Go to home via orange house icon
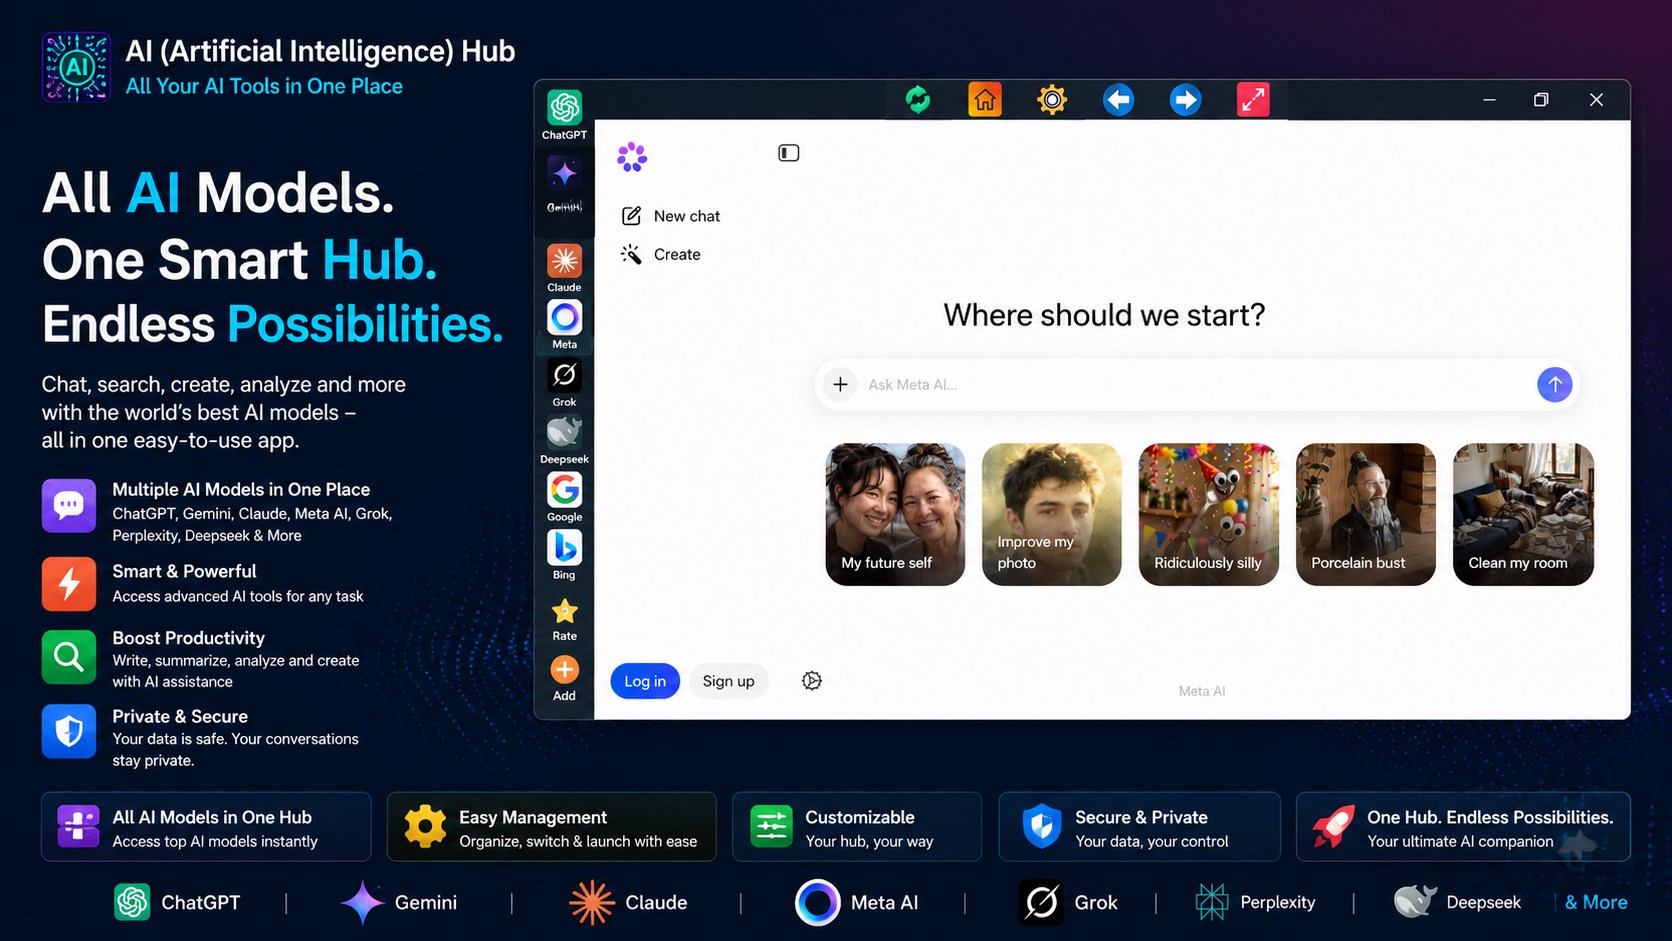Image resolution: width=1672 pixels, height=941 pixels. [985, 100]
